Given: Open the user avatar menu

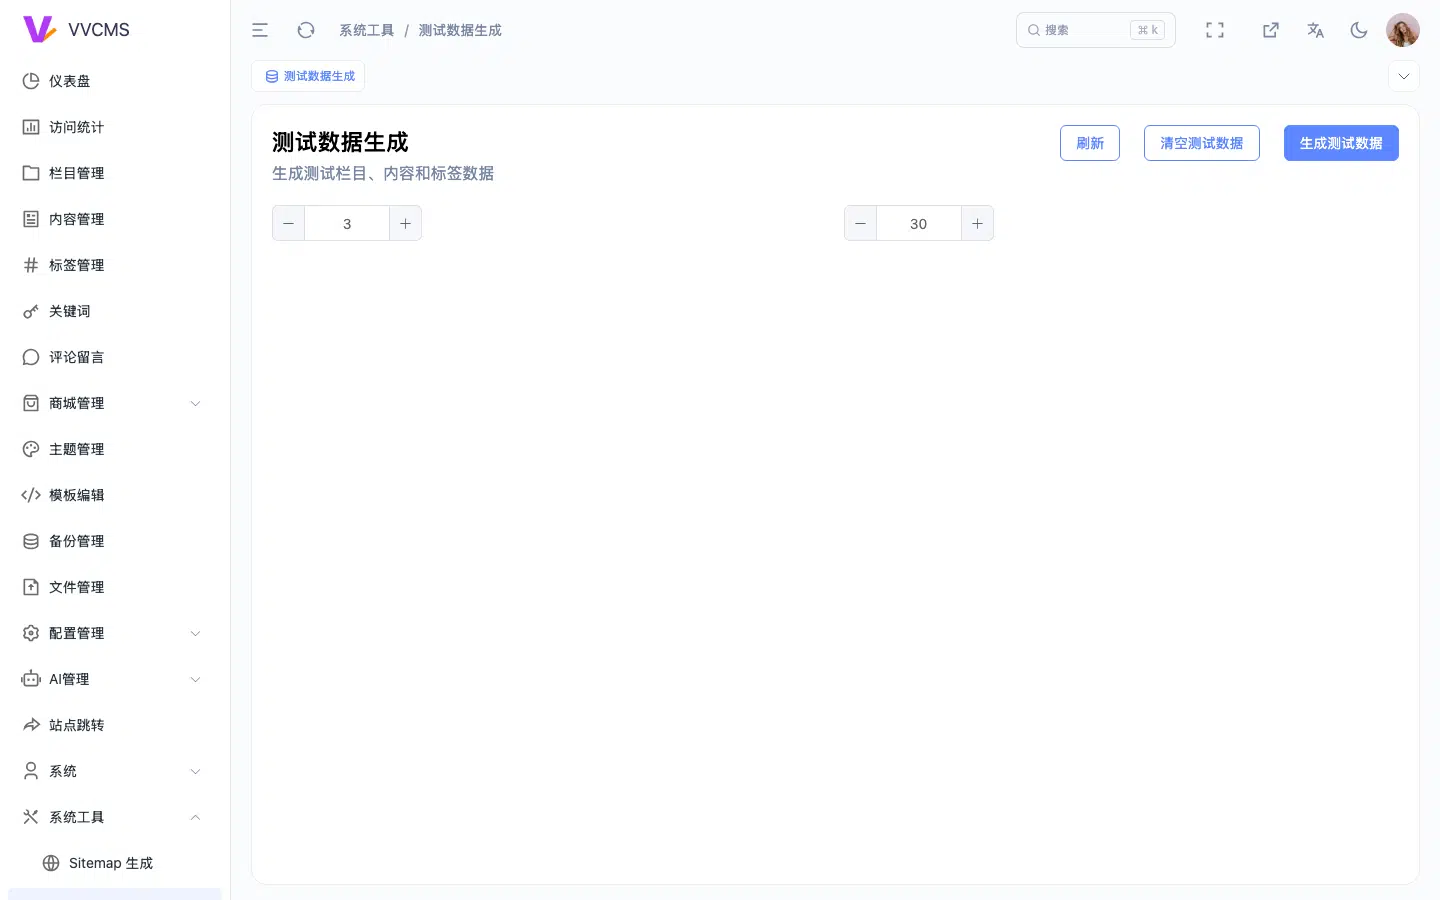Looking at the screenshot, I should click(x=1403, y=30).
